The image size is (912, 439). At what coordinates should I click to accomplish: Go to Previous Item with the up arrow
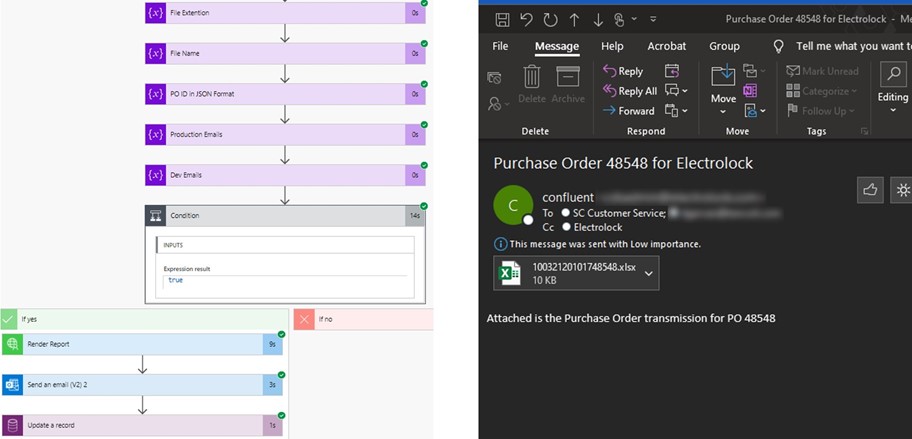[575, 20]
